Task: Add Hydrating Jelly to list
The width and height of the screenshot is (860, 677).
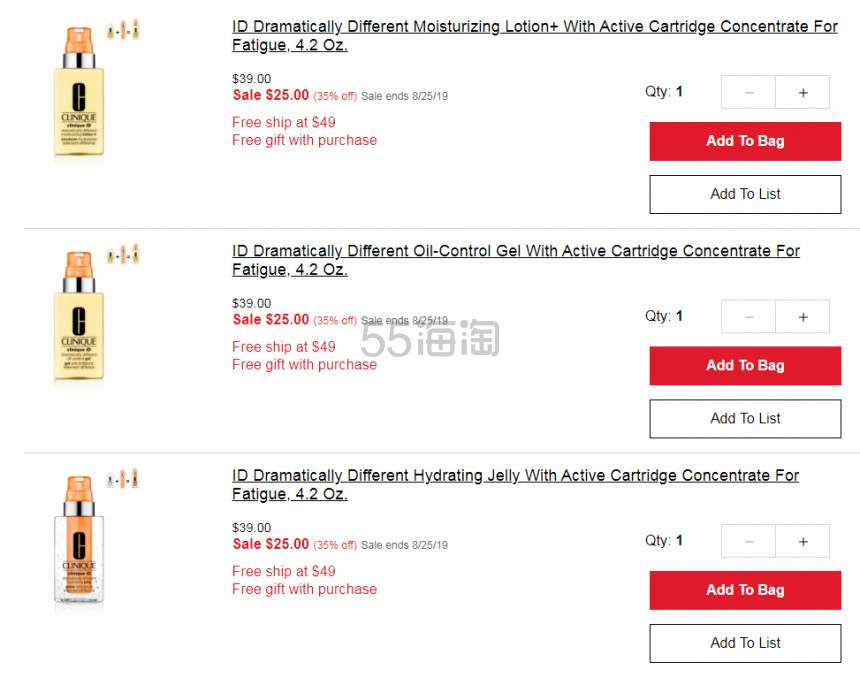Action: pyautogui.click(x=745, y=643)
